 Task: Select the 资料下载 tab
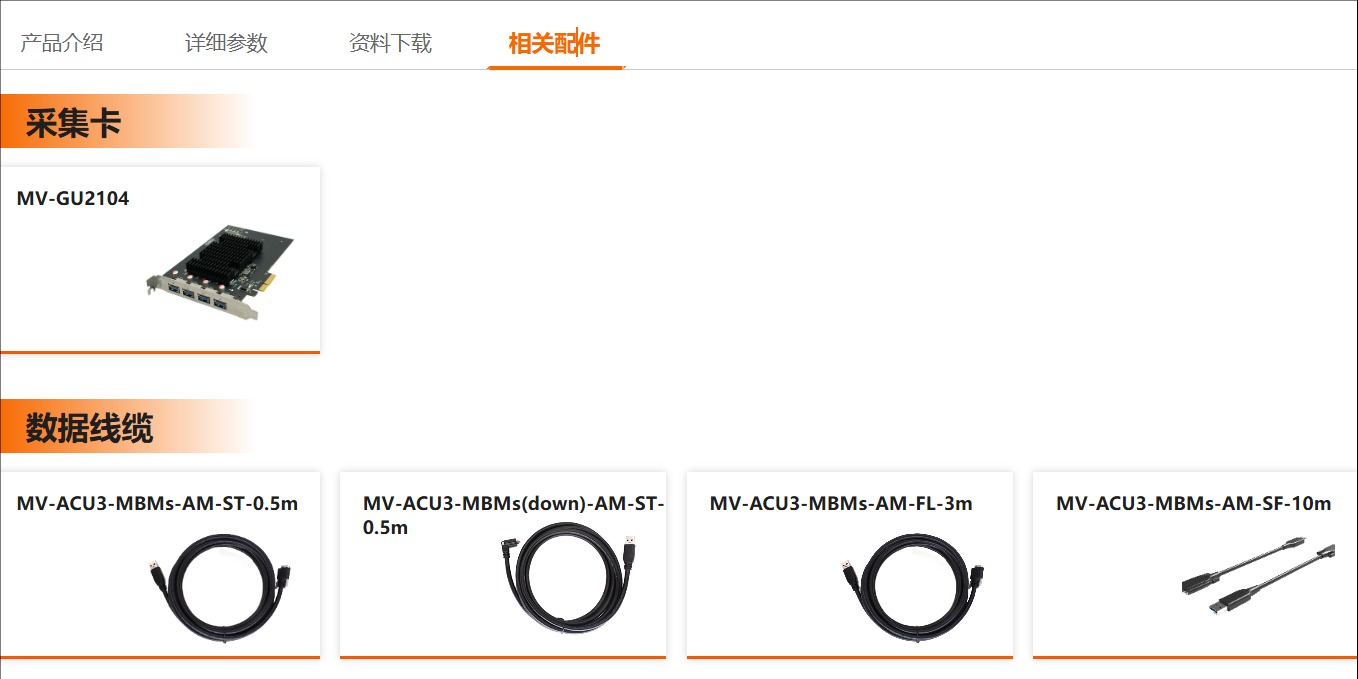[x=390, y=43]
